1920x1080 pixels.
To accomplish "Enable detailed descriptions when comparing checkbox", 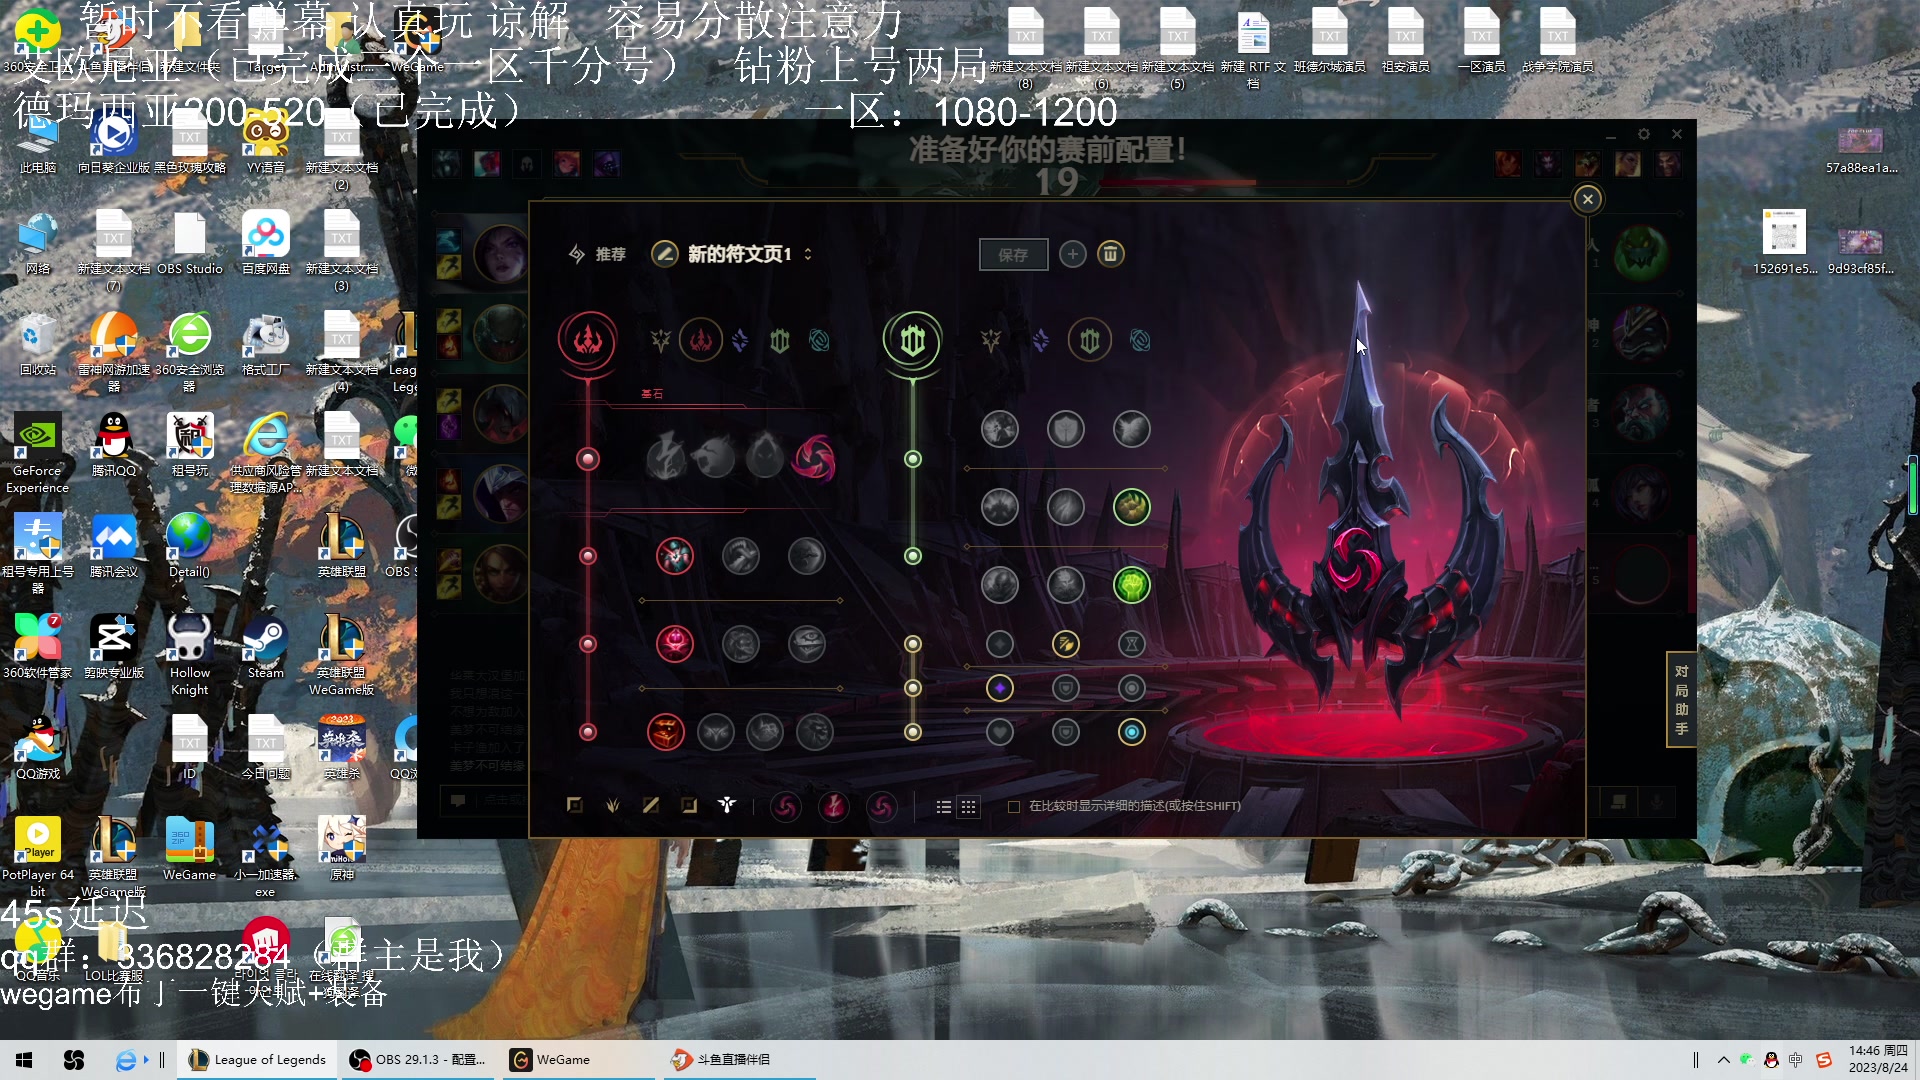I will (x=1014, y=807).
